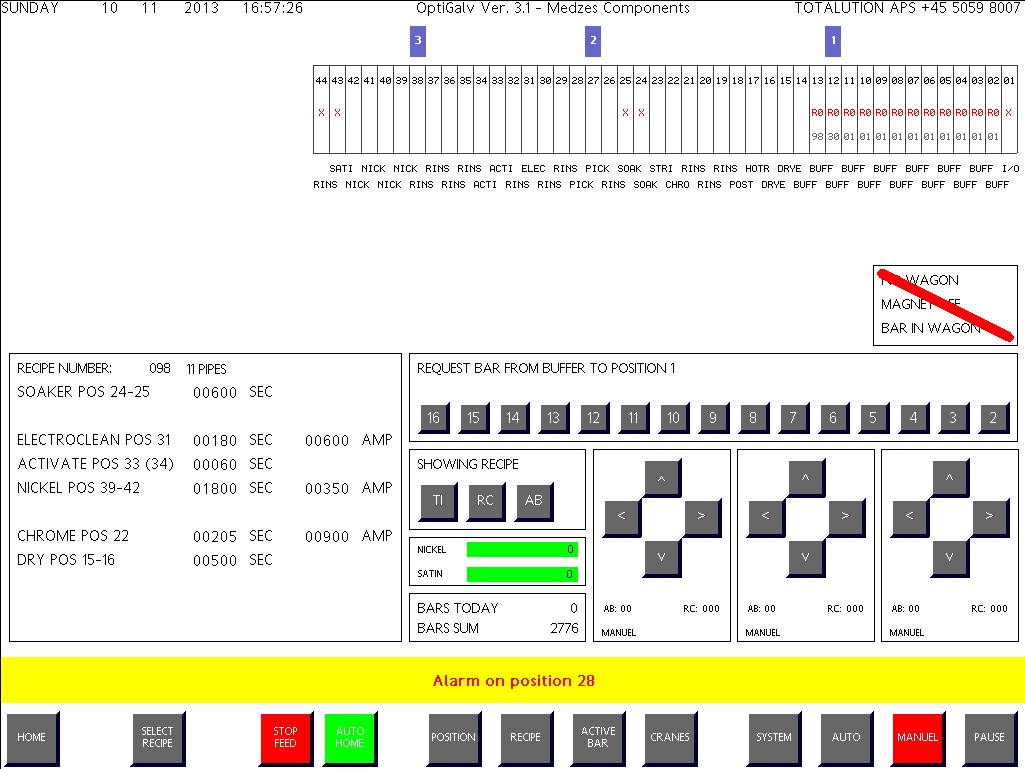
Task: Click the left arrow in the right crane panel
Action: 910,517
